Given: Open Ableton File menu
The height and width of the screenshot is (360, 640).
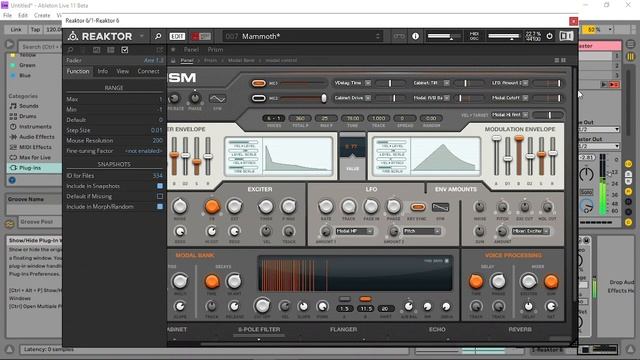Looking at the screenshot, I should coord(7,15).
